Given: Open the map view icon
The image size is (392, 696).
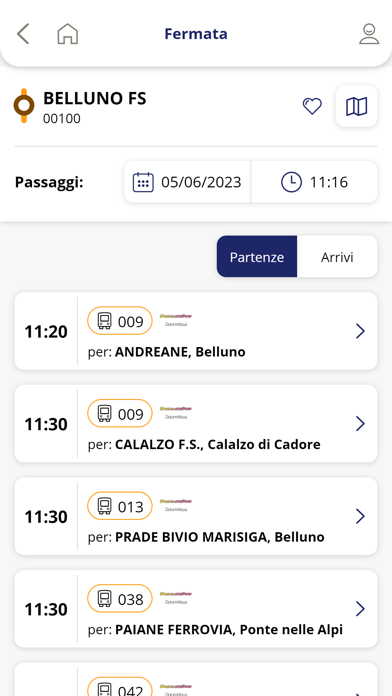Looking at the screenshot, I should pyautogui.click(x=356, y=107).
